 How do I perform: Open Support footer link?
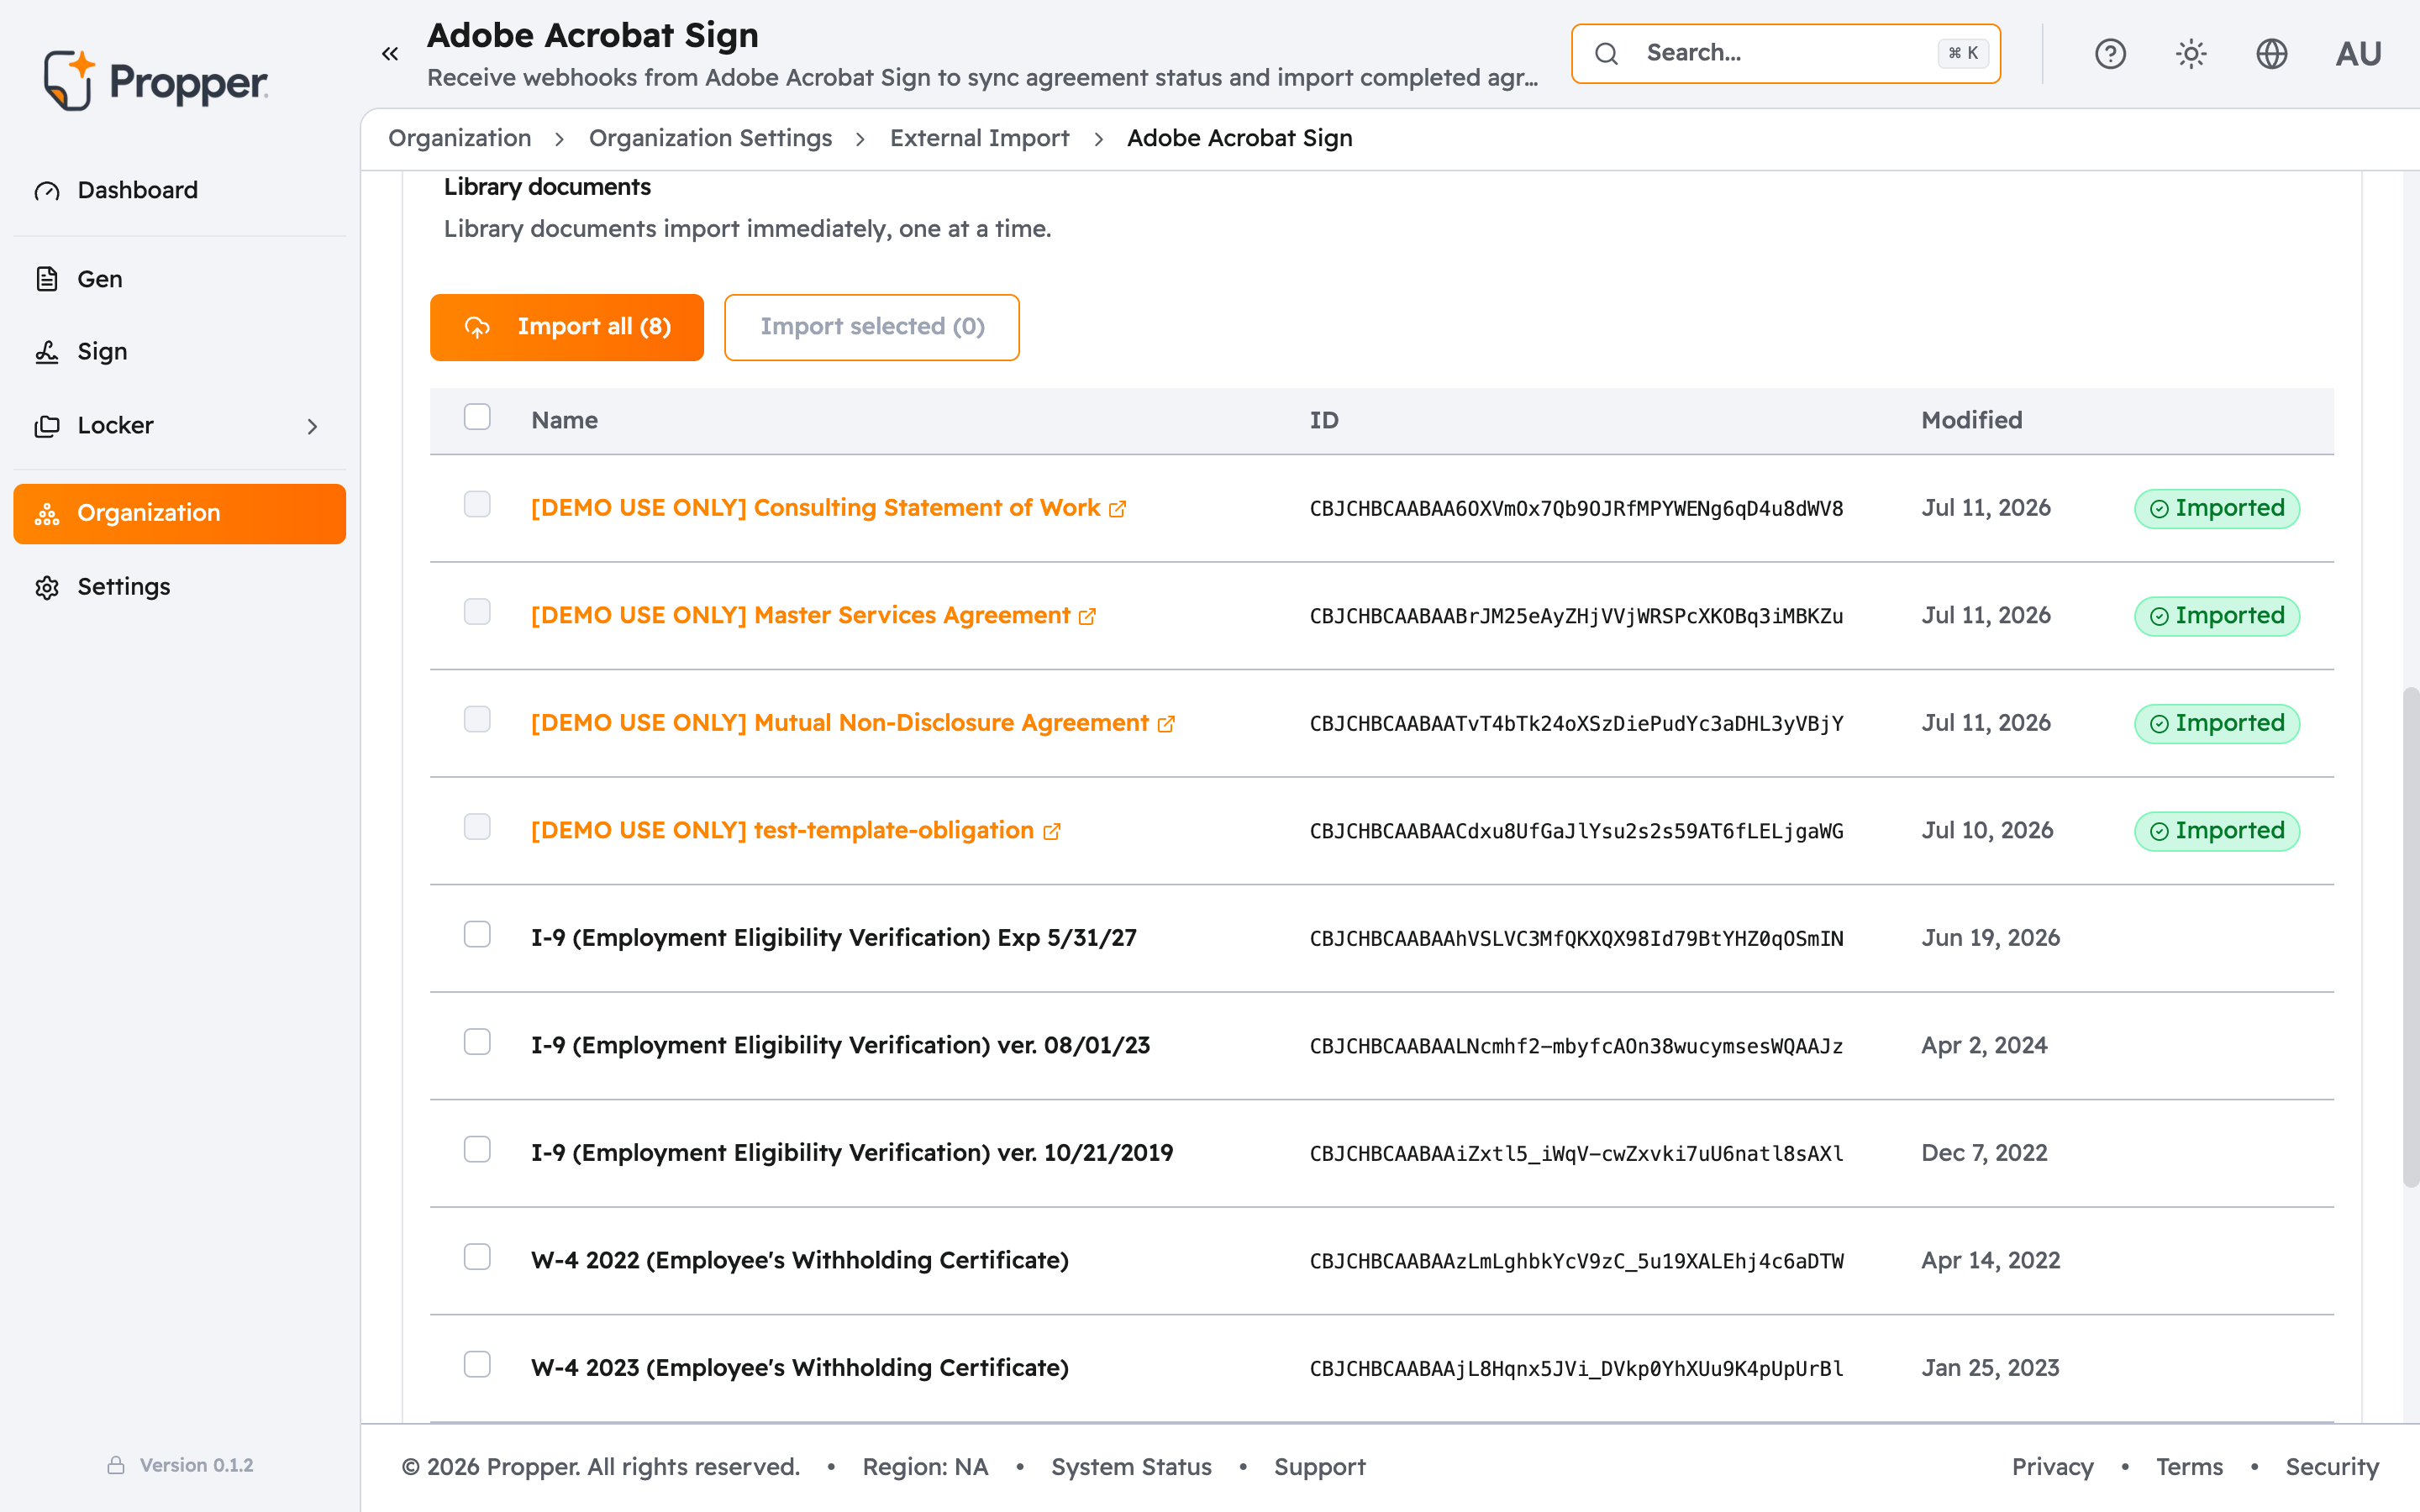(1319, 1467)
